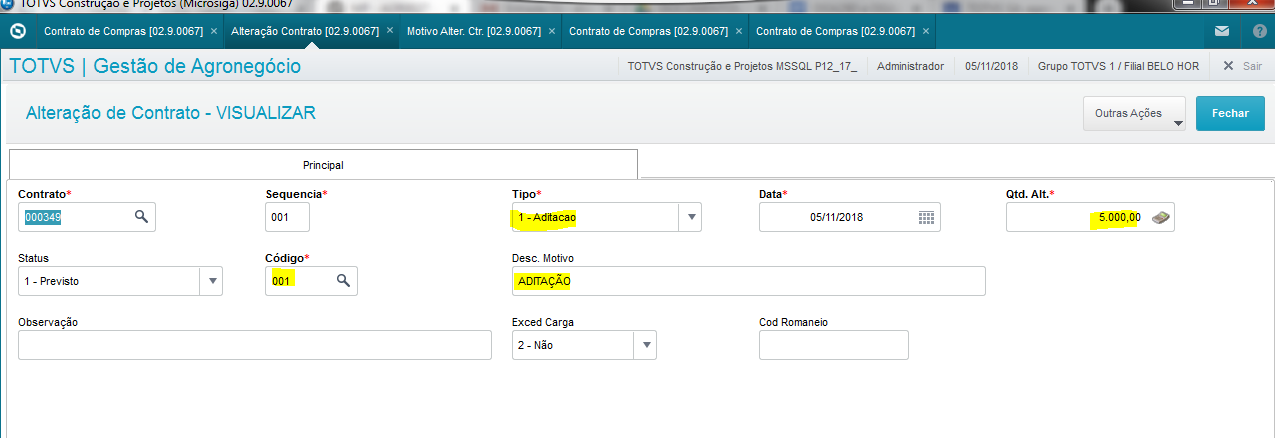Close the first Contrato de Compras tab
The image size is (1275, 438).
214,31
